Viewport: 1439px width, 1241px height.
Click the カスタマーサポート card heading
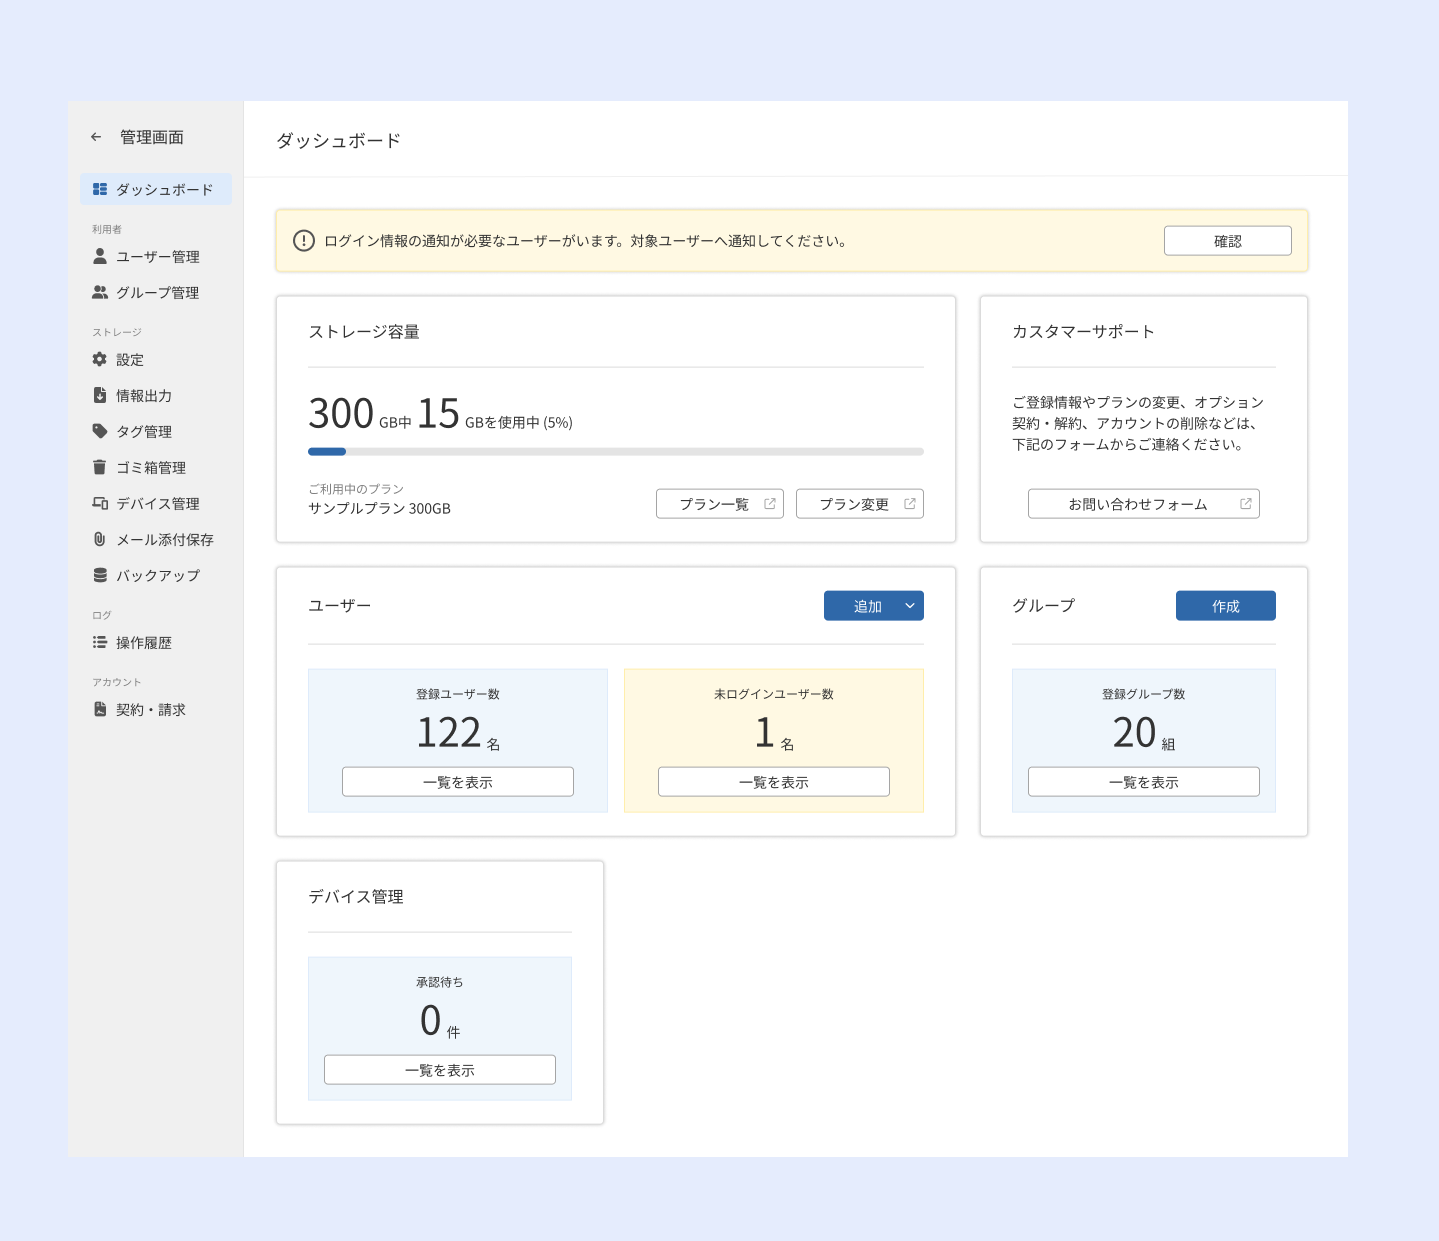pyautogui.click(x=1083, y=332)
